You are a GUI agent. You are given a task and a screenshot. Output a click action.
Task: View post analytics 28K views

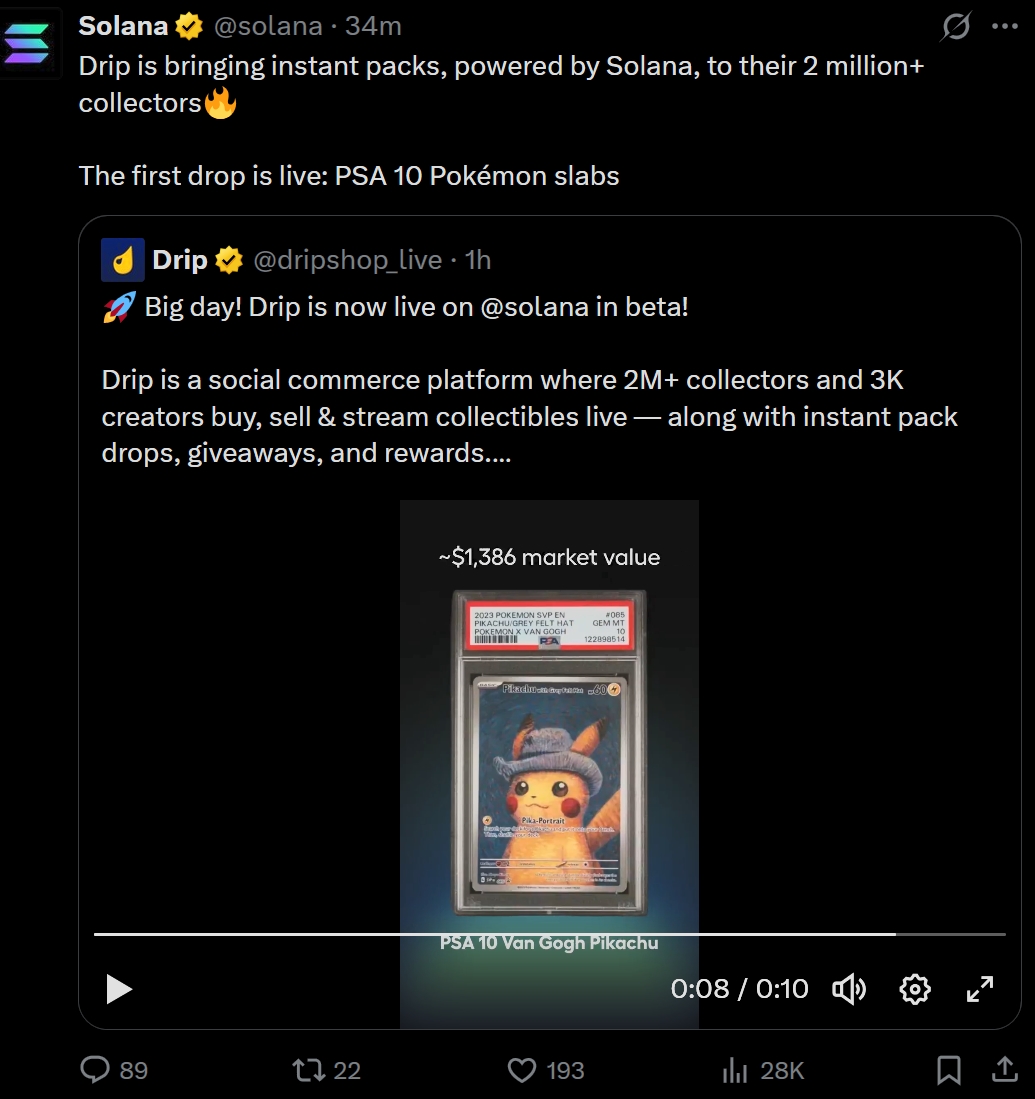click(736, 1071)
